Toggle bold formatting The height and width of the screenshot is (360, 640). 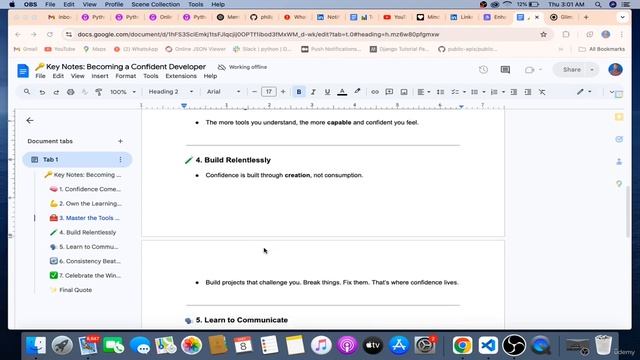tap(299, 92)
